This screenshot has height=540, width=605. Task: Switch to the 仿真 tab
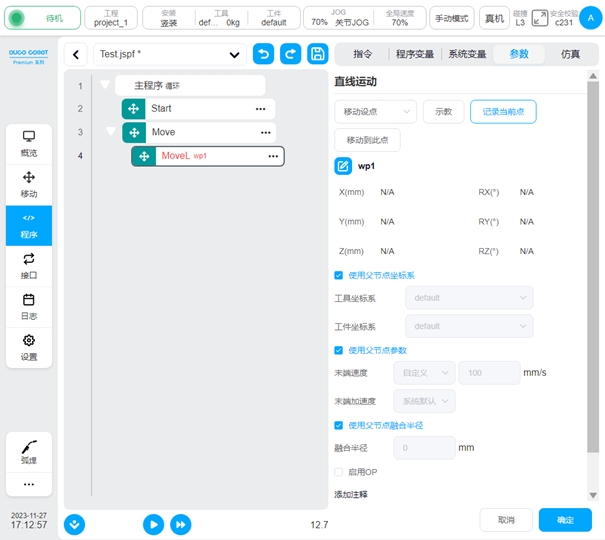click(x=569, y=55)
